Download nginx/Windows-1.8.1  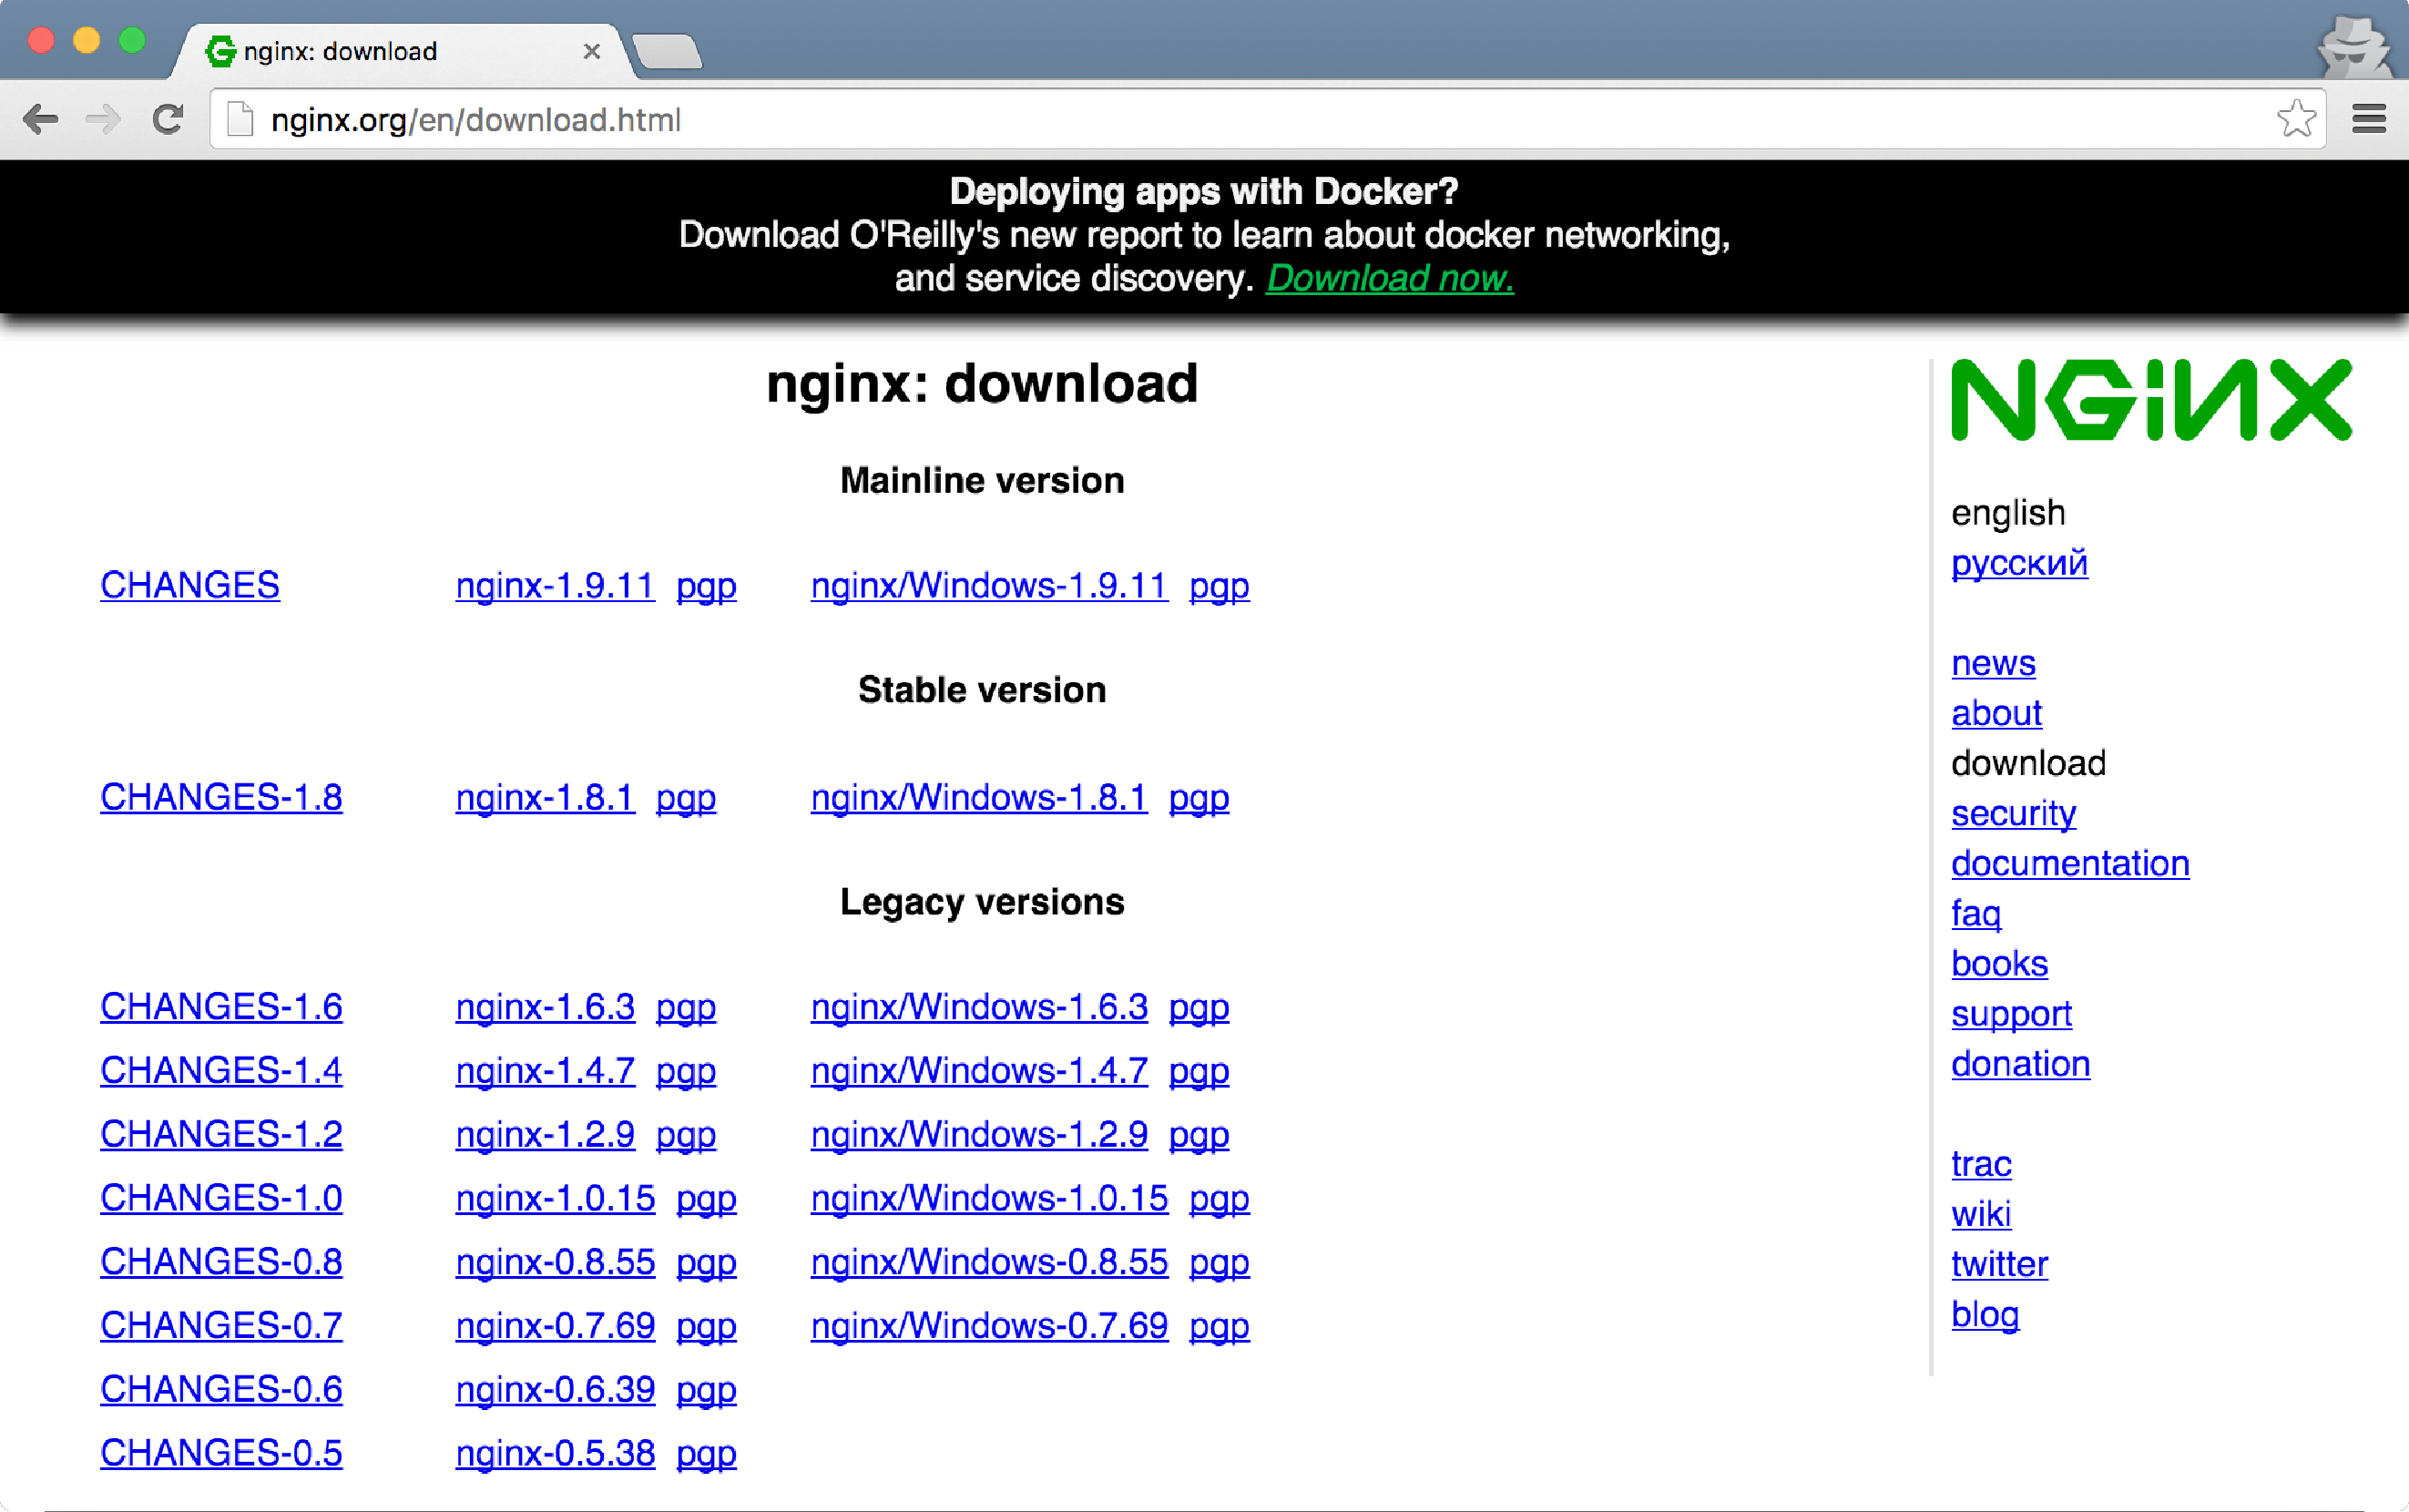(979, 797)
